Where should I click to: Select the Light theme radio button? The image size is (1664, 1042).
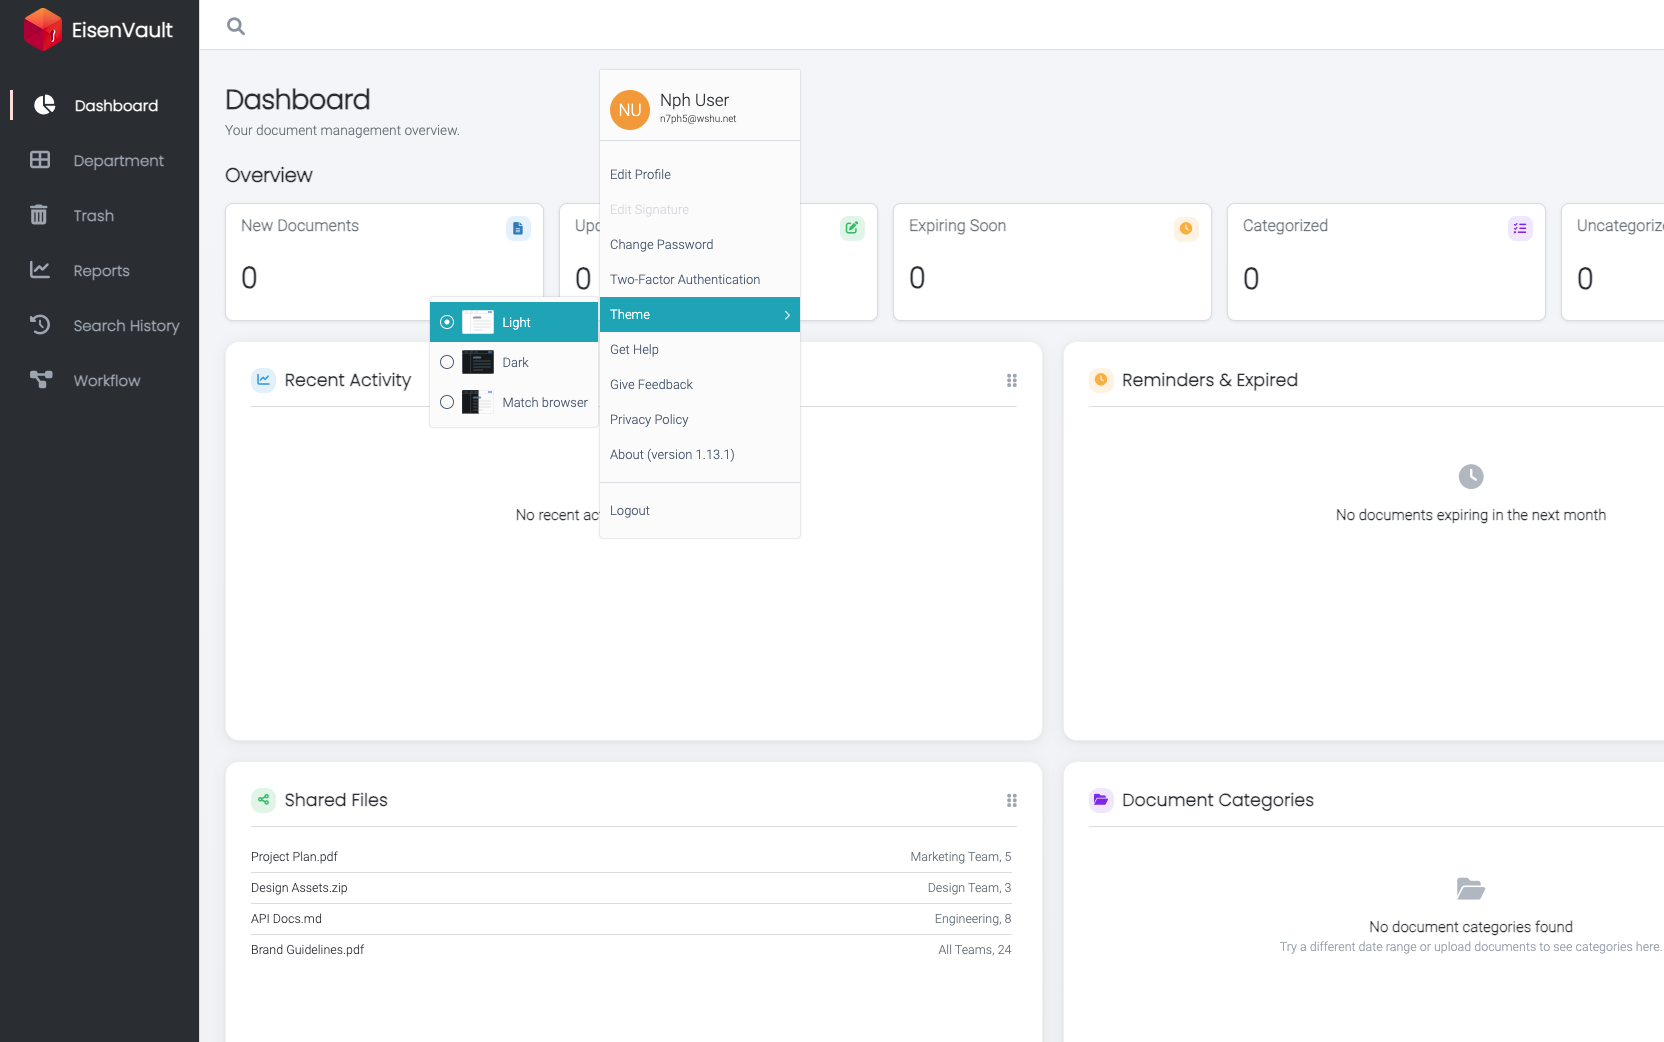(447, 322)
